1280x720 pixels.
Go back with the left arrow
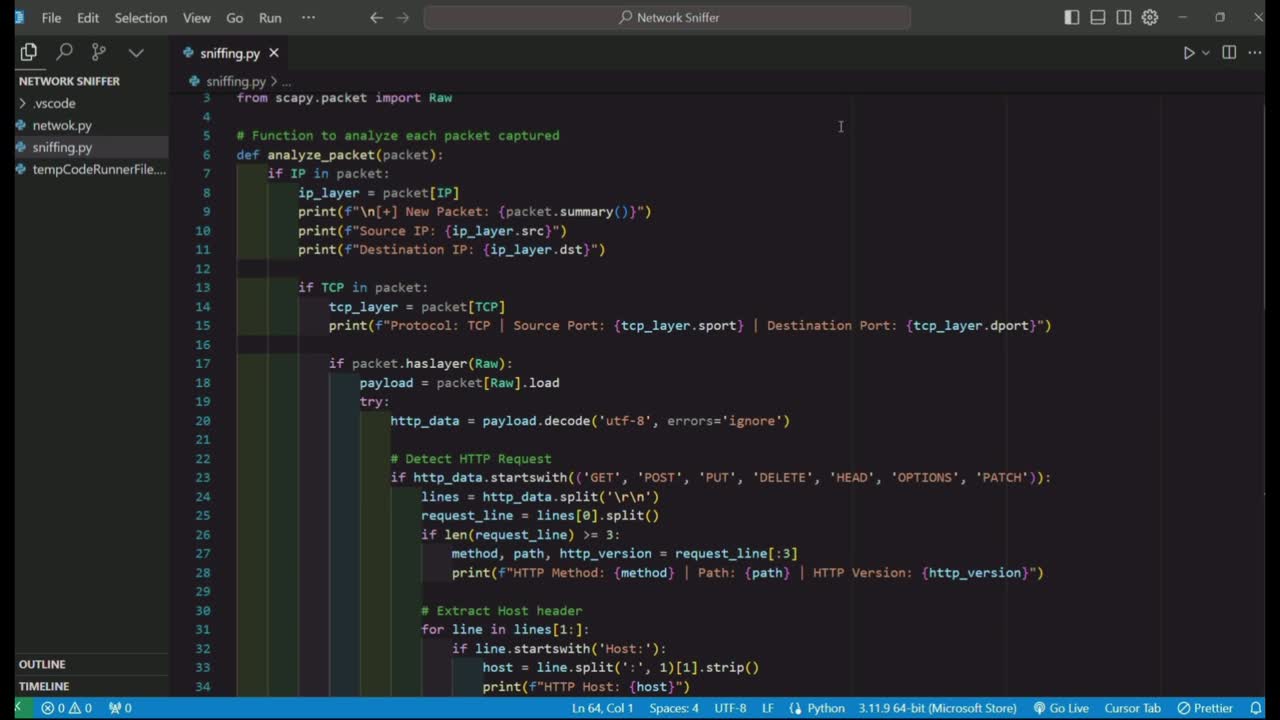(x=376, y=18)
